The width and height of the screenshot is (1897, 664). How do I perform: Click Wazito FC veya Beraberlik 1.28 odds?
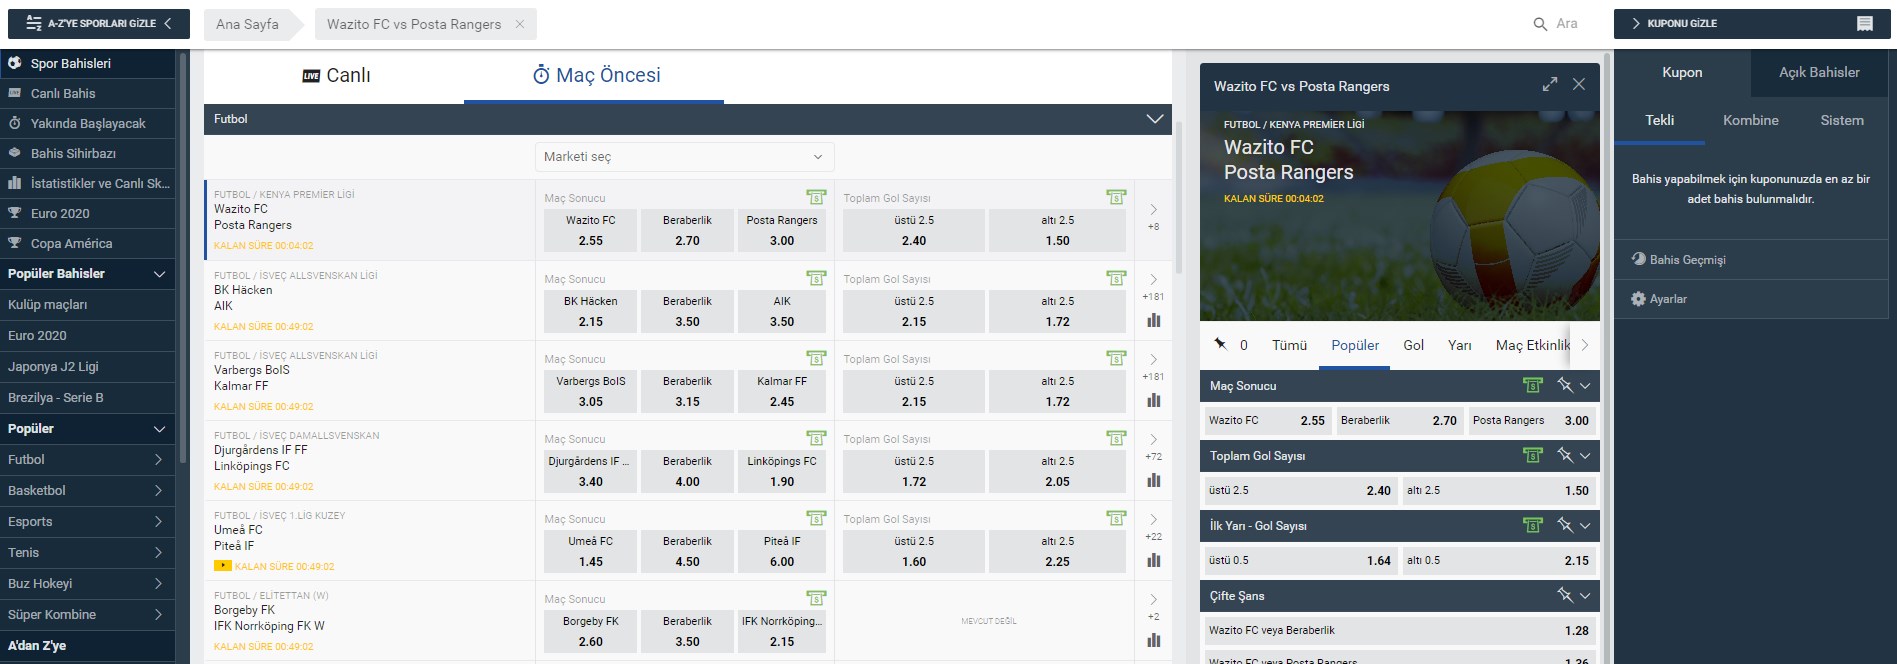1399,631
